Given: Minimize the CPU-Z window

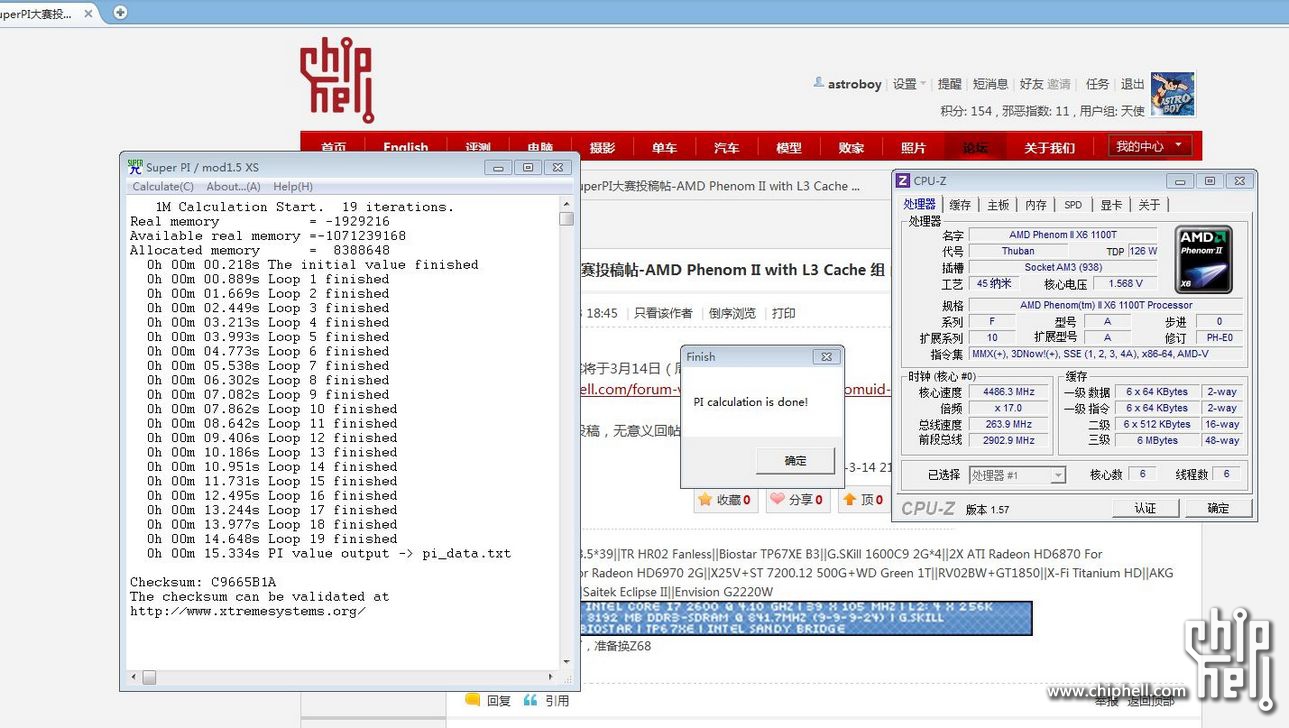Looking at the screenshot, I should pos(1182,181).
